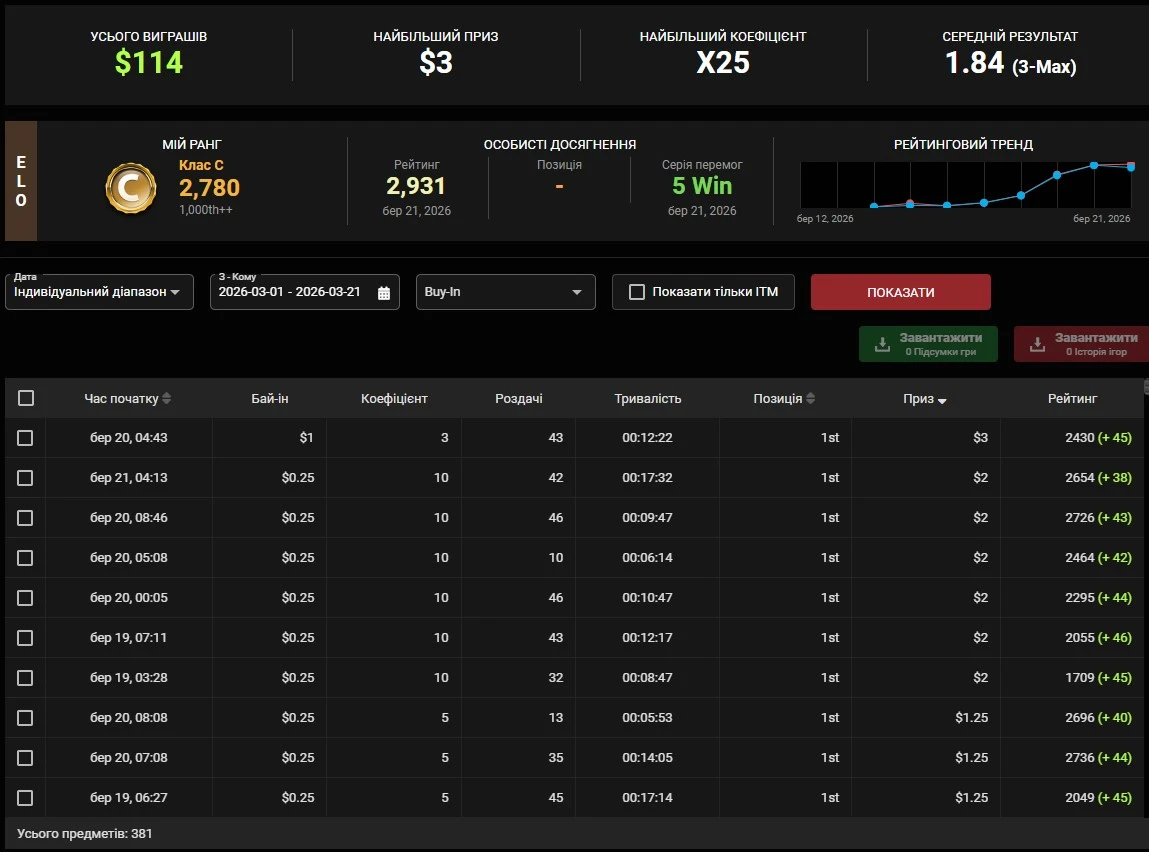This screenshot has width=1149, height=852.
Task: Open the Індивідуальний діапазон date dropdown
Action: [99, 292]
